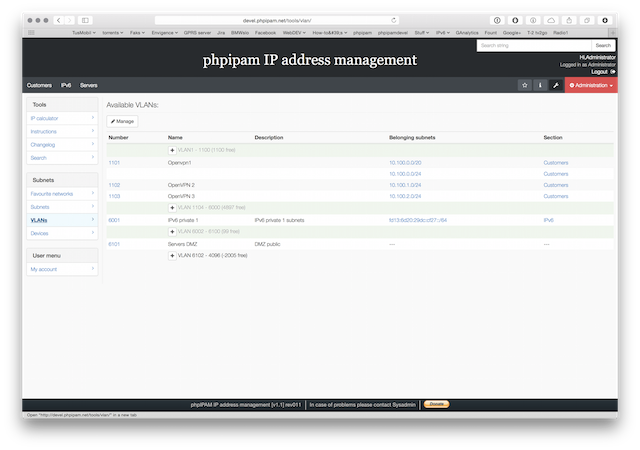
Task: Focus the Search string input field
Action: (534, 45)
